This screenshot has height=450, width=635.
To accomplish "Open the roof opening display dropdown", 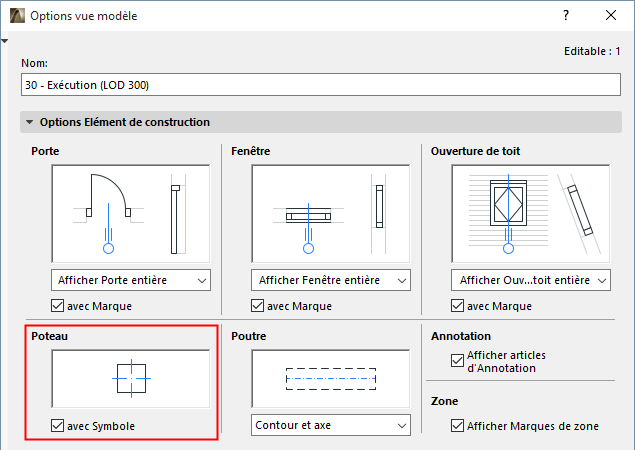I will coord(530,280).
